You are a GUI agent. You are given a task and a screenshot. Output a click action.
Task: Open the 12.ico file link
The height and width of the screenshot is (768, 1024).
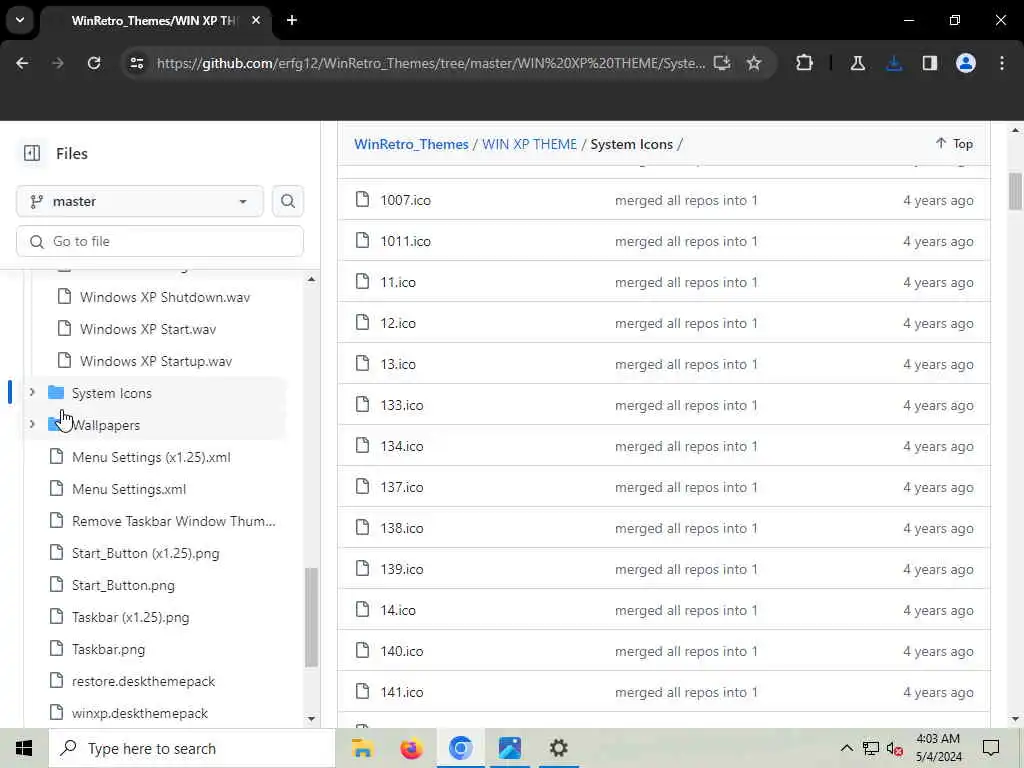coord(398,323)
